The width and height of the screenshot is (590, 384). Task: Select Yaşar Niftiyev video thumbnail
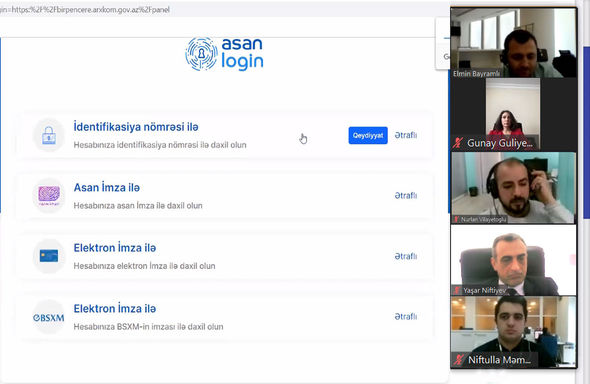coord(513,260)
